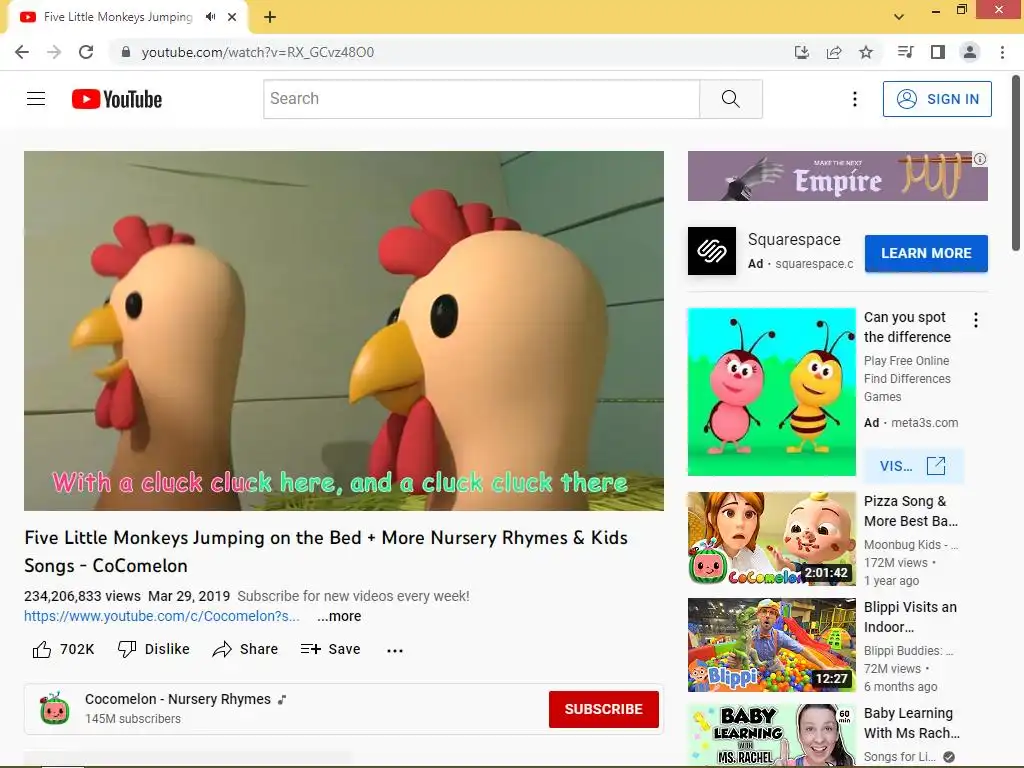Click the Blippi Buddies channel name

[x=908, y=650]
